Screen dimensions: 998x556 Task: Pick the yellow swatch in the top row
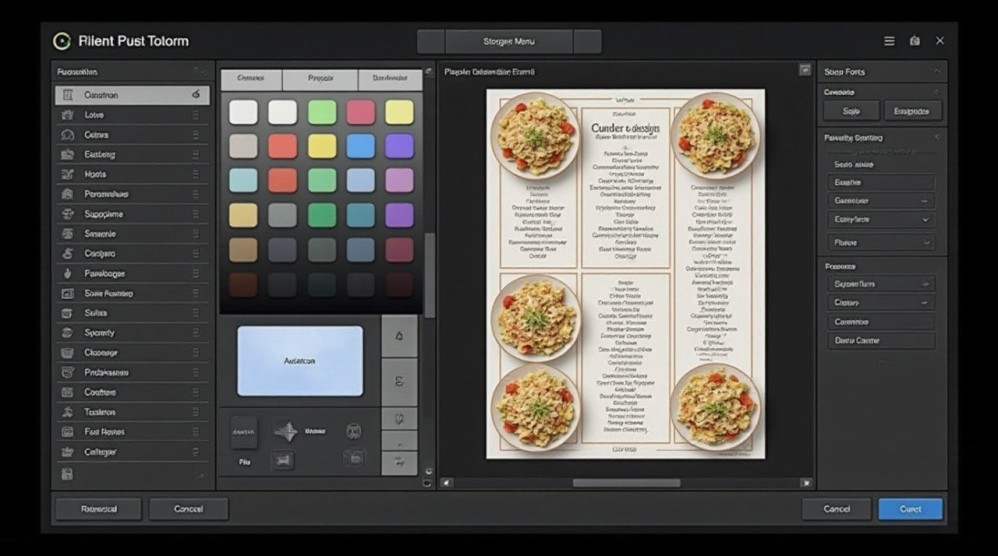pos(399,112)
